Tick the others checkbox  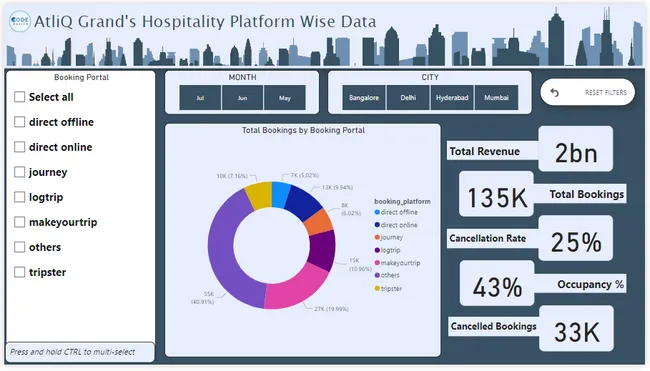pos(19,247)
